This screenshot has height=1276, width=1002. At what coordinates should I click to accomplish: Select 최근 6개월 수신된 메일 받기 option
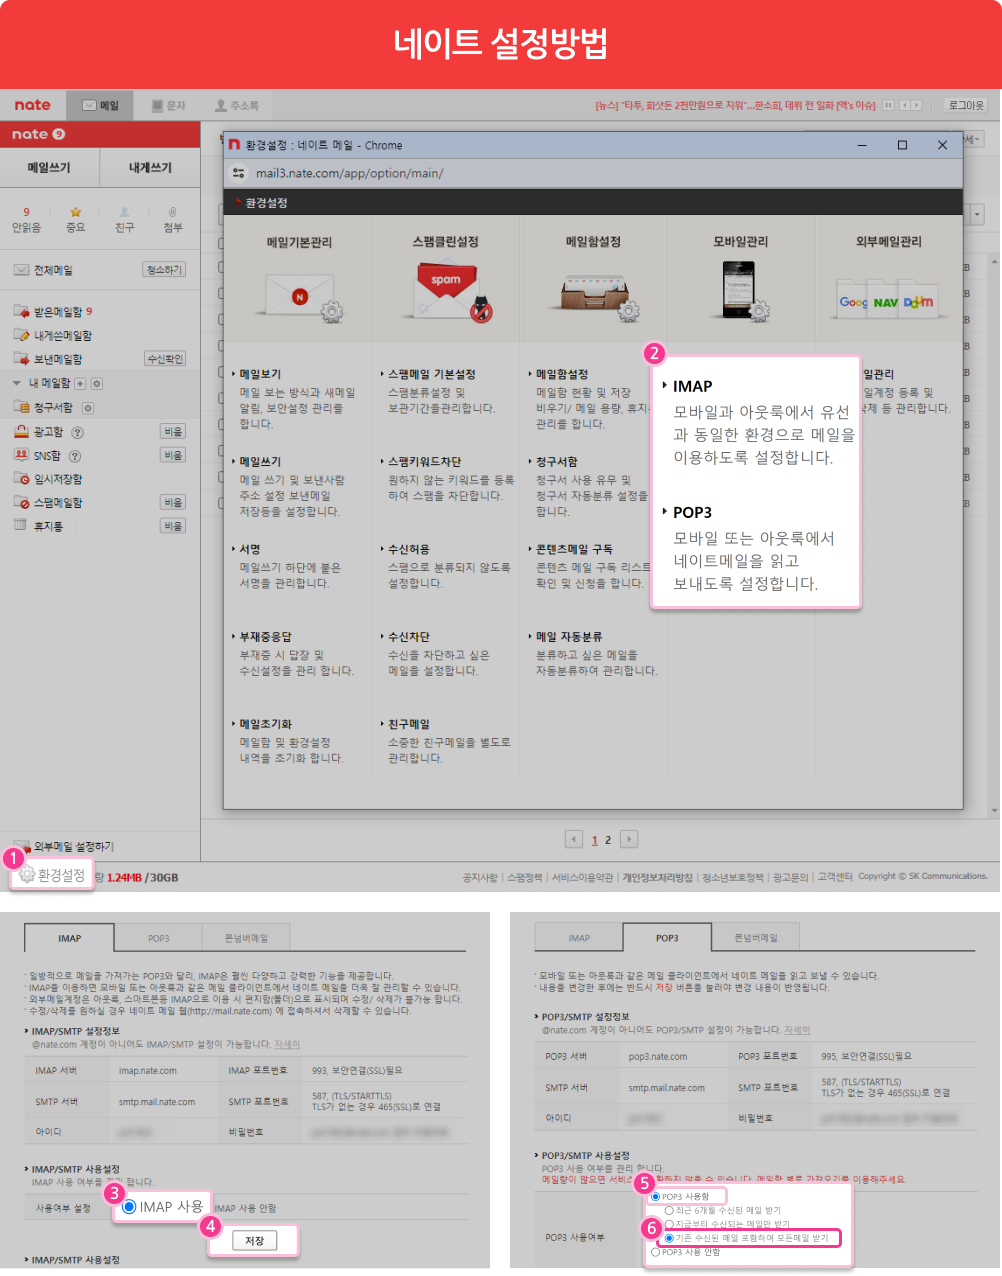pyautogui.click(x=669, y=1210)
